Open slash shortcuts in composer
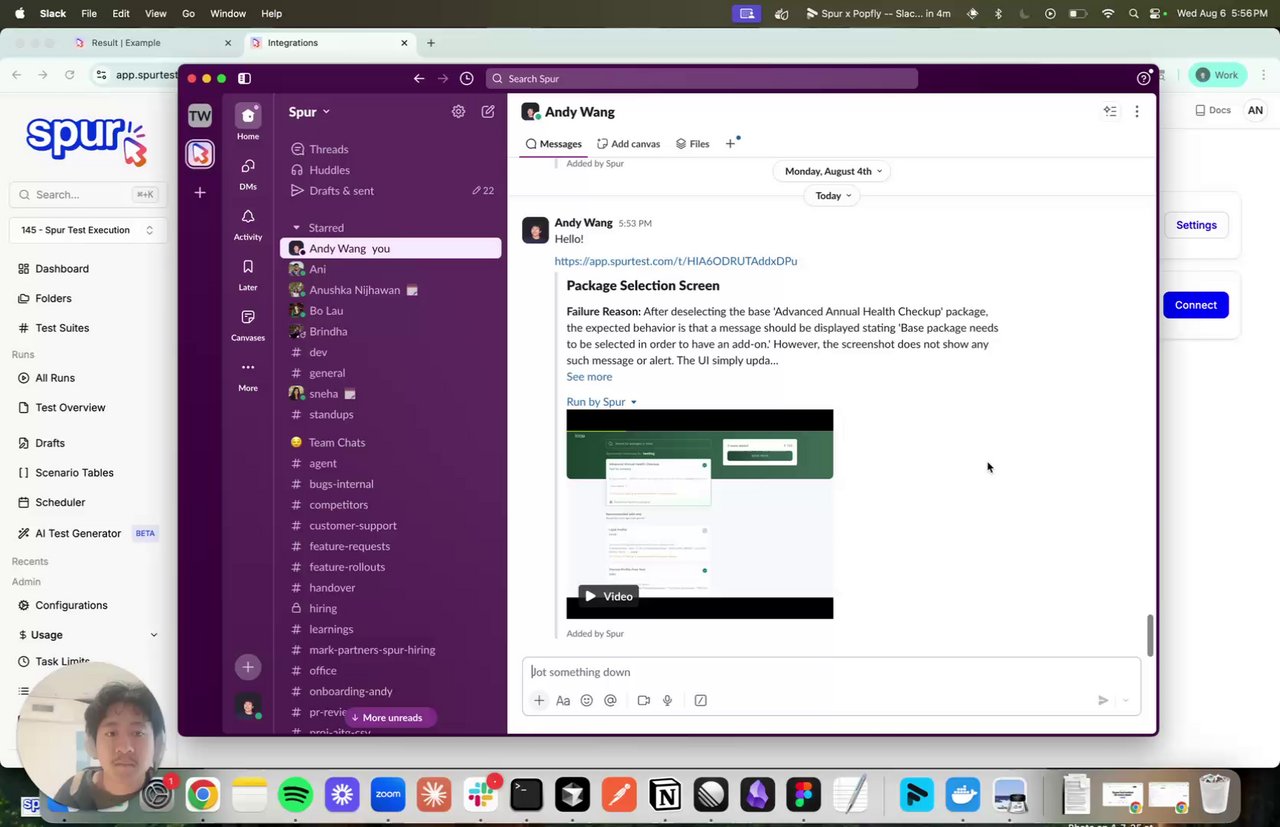This screenshot has height=827, width=1280. (701, 700)
